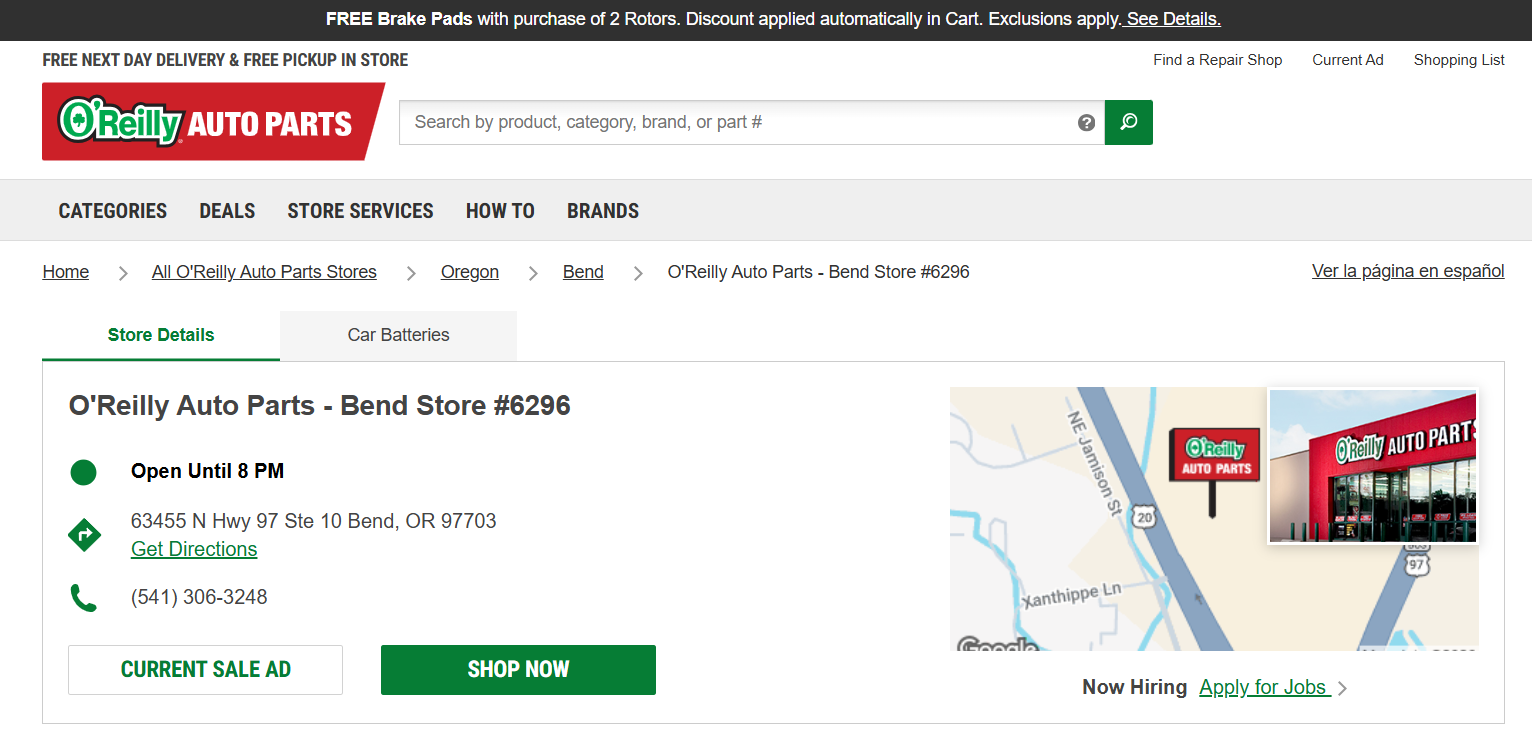Click the chevron after Apply for Jobs

pos(1343,688)
